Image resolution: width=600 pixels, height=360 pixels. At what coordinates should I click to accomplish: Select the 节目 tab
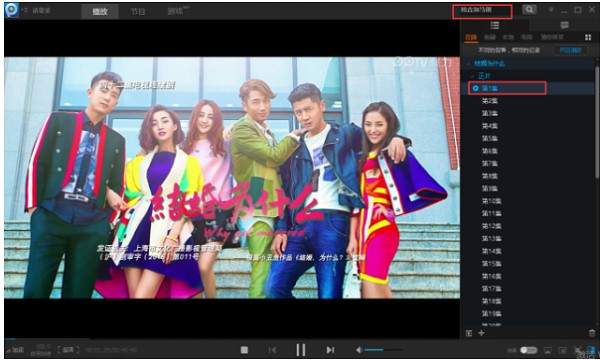tap(138, 11)
